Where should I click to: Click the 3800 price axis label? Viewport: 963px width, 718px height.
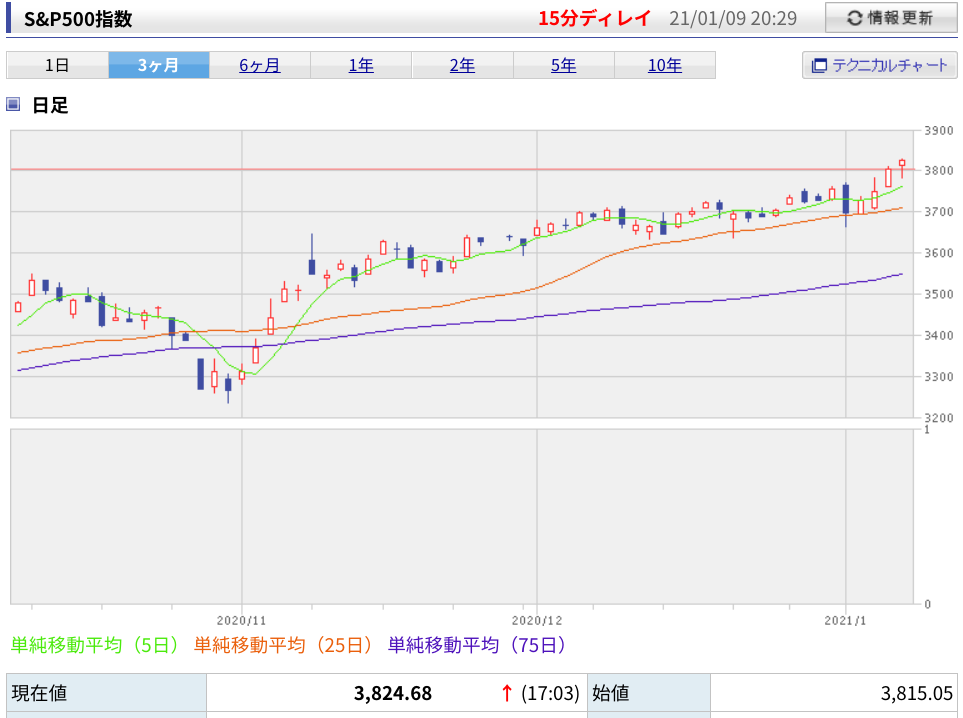click(x=938, y=171)
